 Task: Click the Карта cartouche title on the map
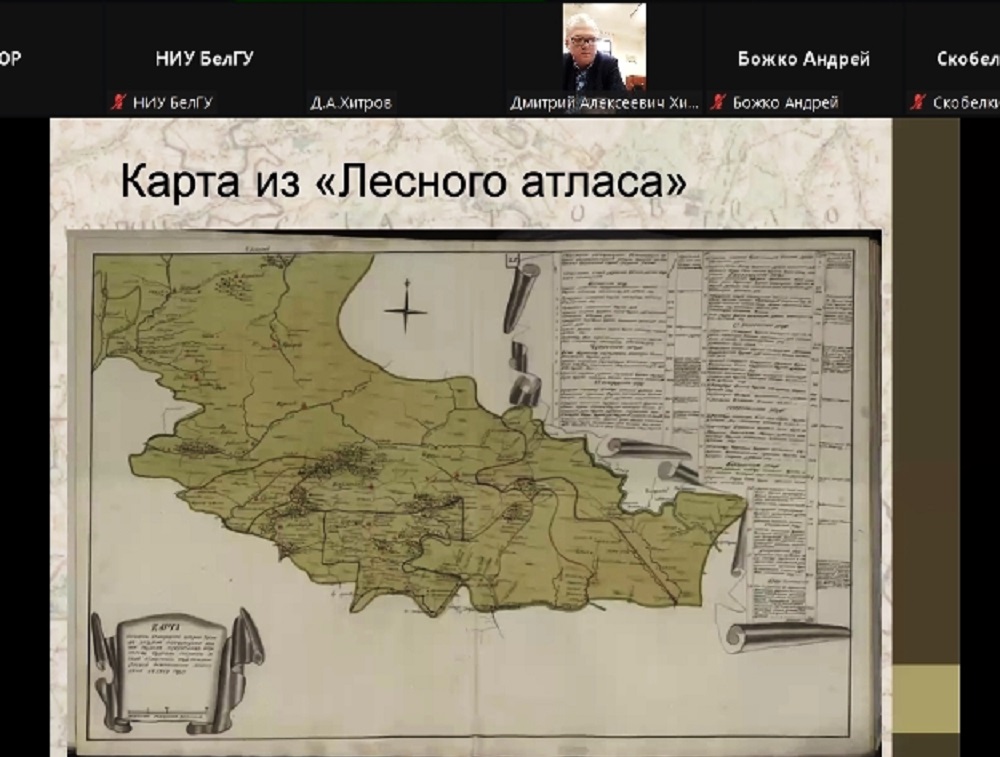coord(166,628)
